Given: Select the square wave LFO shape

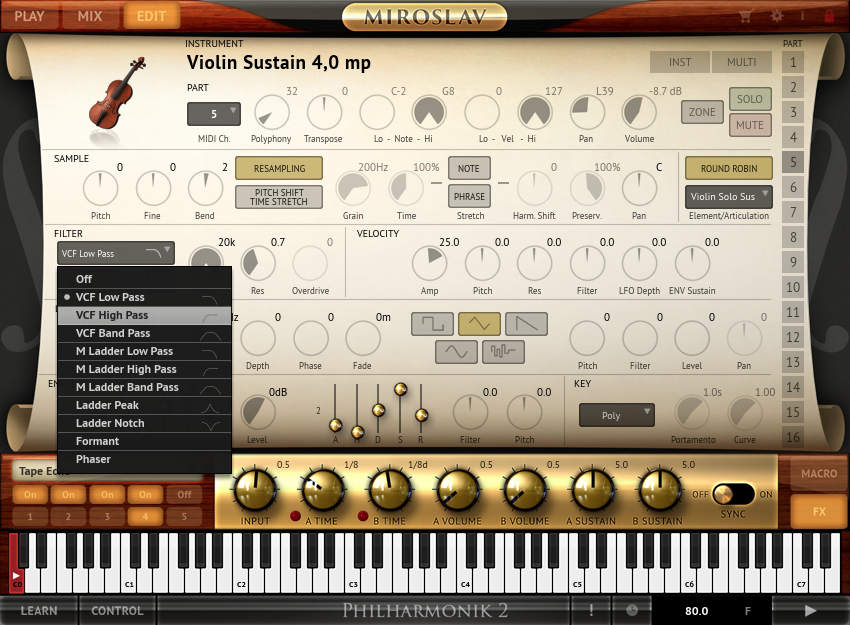Looking at the screenshot, I should pos(431,323).
